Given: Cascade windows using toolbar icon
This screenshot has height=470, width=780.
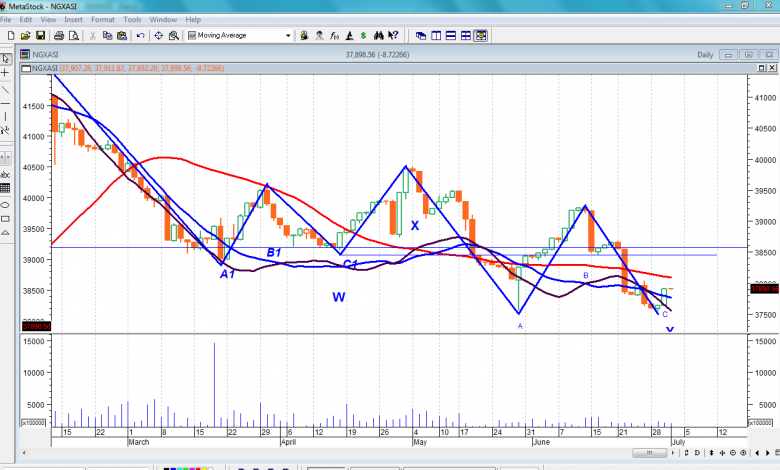Looking at the screenshot, I should click(421, 35).
